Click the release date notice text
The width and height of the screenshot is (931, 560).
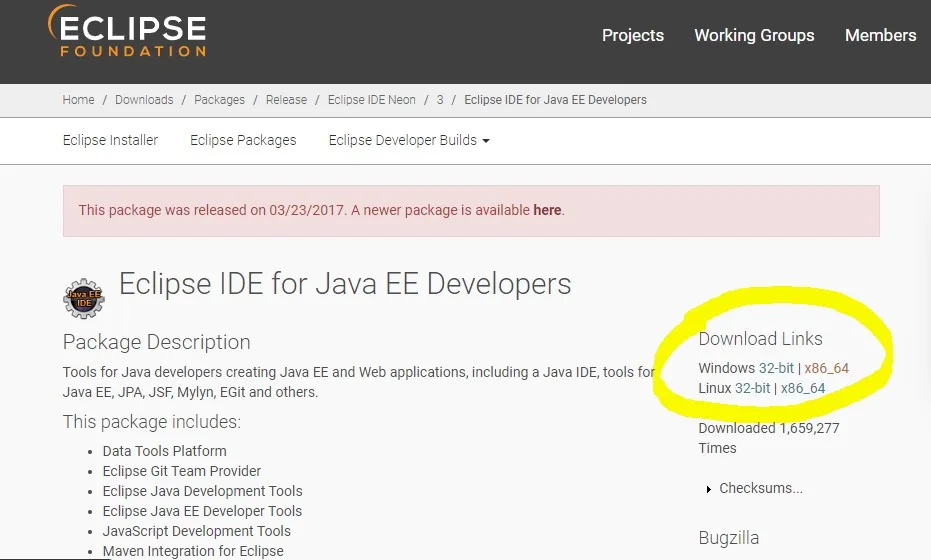click(321, 210)
